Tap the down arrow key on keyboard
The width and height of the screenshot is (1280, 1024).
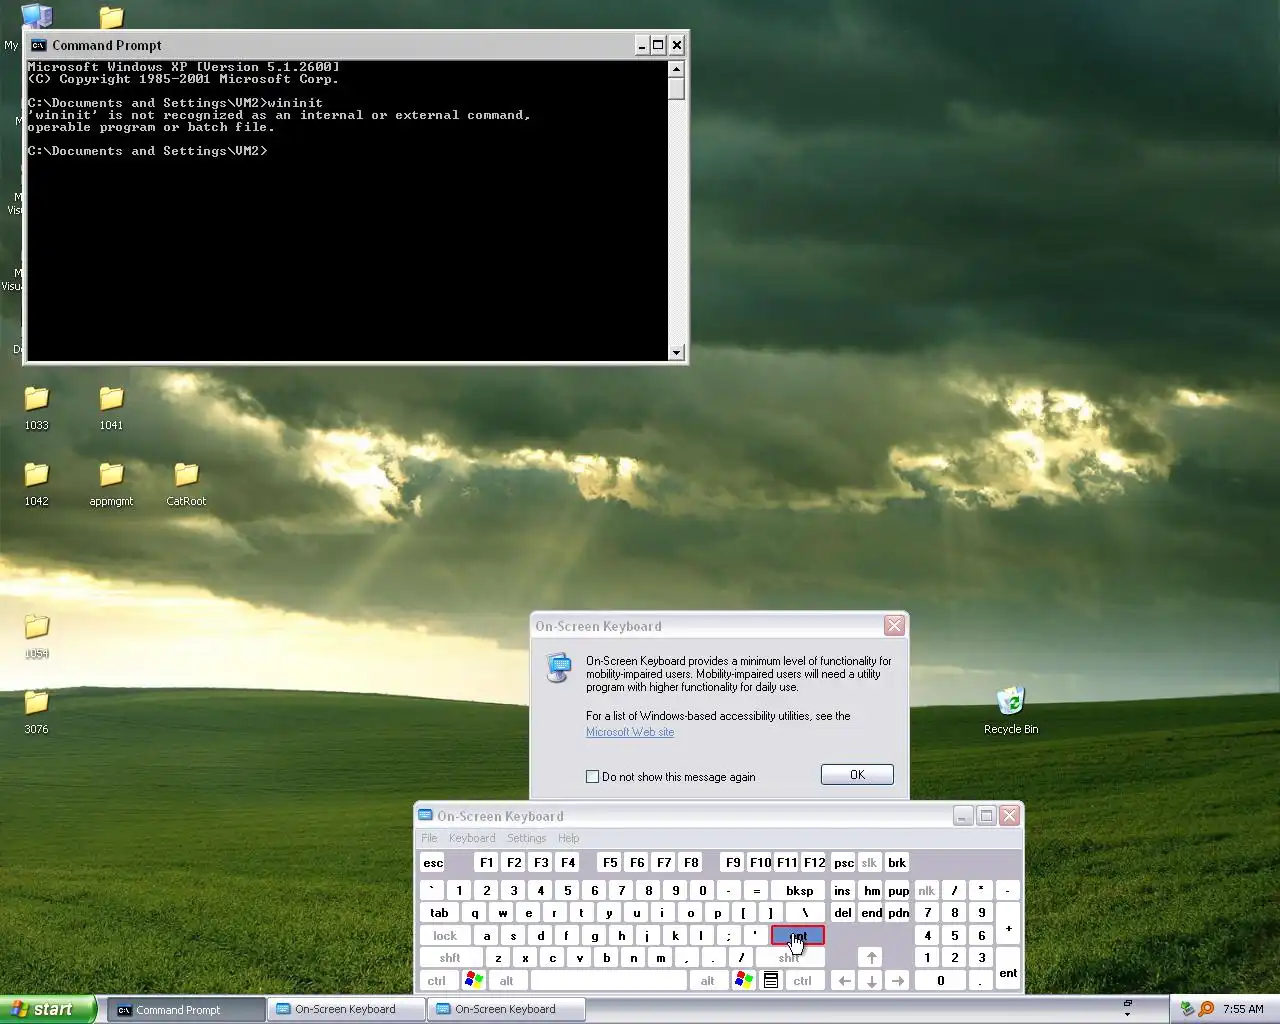coord(871,981)
